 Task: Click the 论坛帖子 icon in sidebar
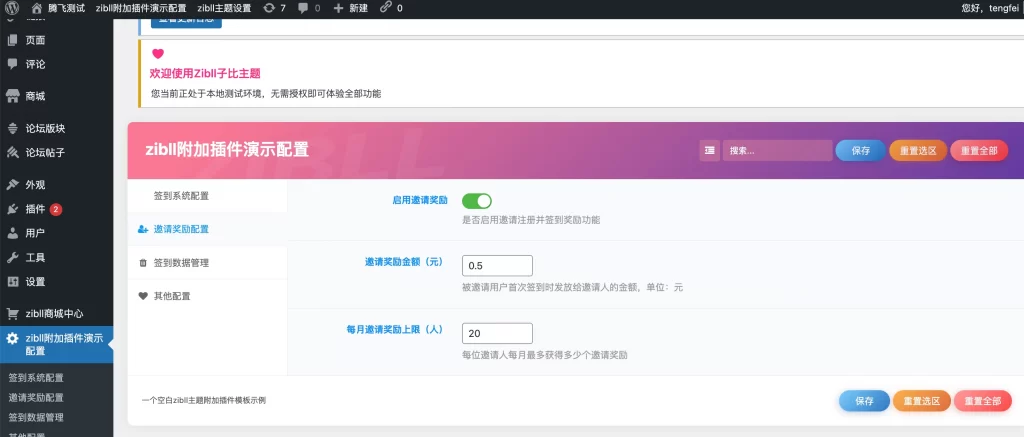click(12, 153)
